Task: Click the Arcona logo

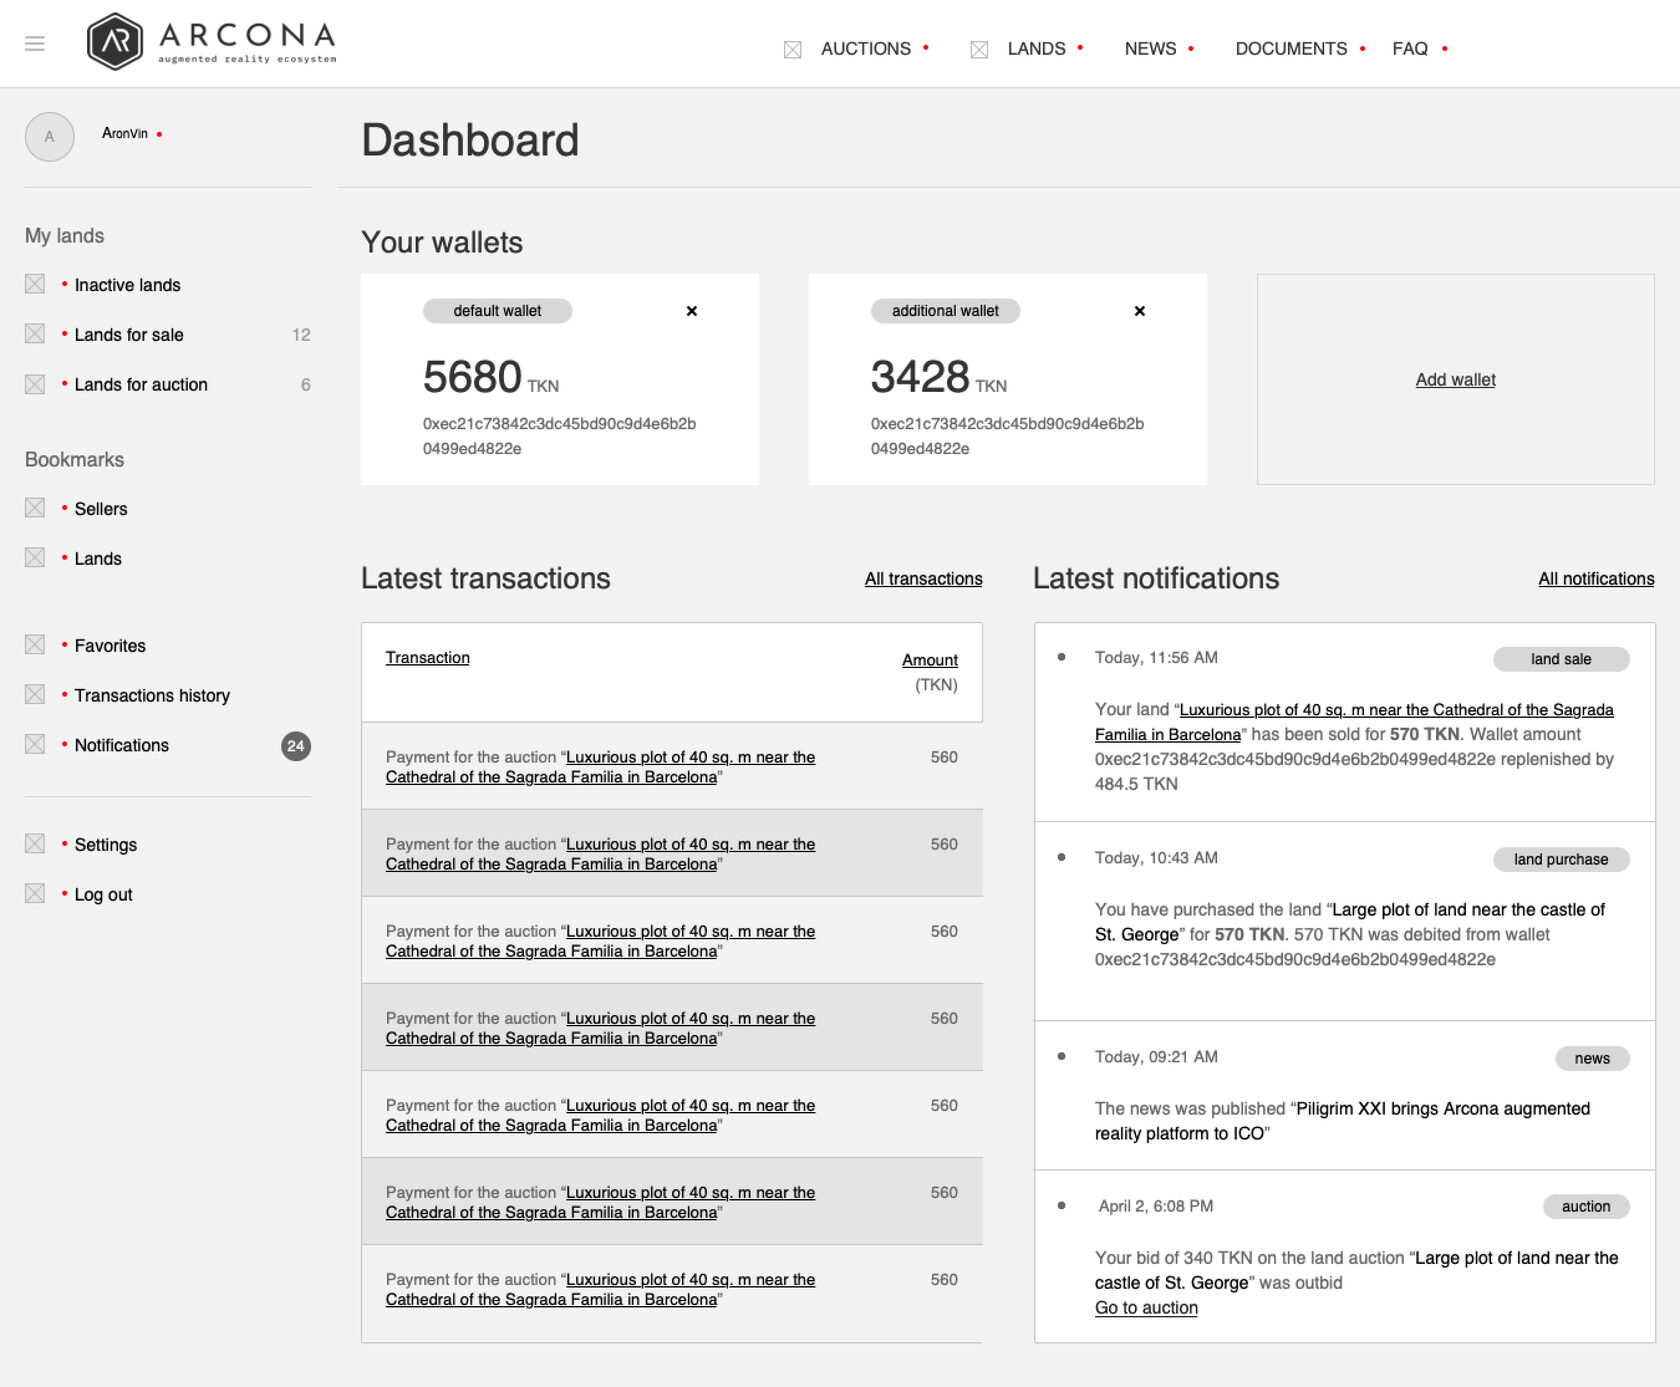Action: 212,42
